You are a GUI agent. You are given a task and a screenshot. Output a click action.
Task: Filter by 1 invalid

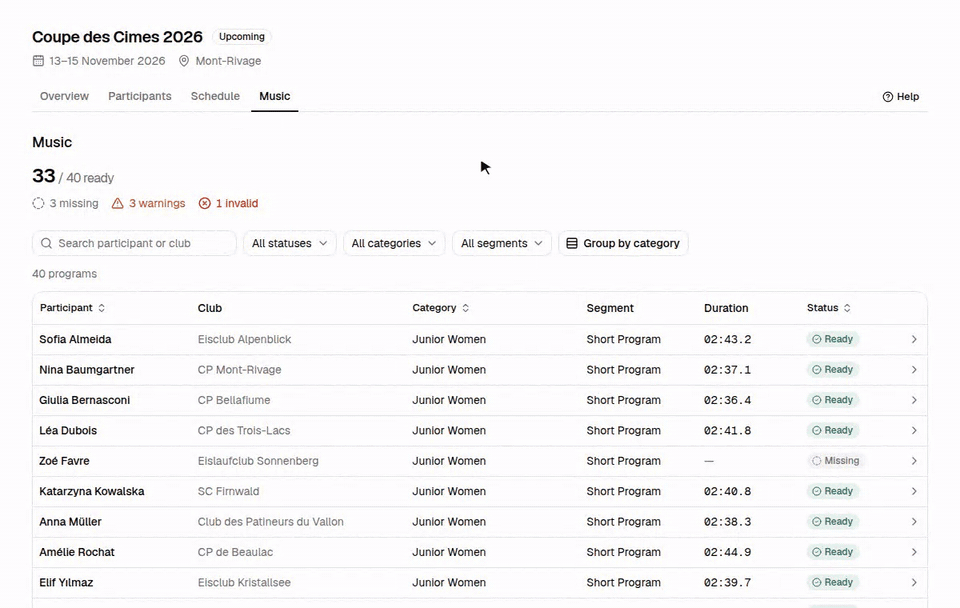pyautogui.click(x=228, y=203)
